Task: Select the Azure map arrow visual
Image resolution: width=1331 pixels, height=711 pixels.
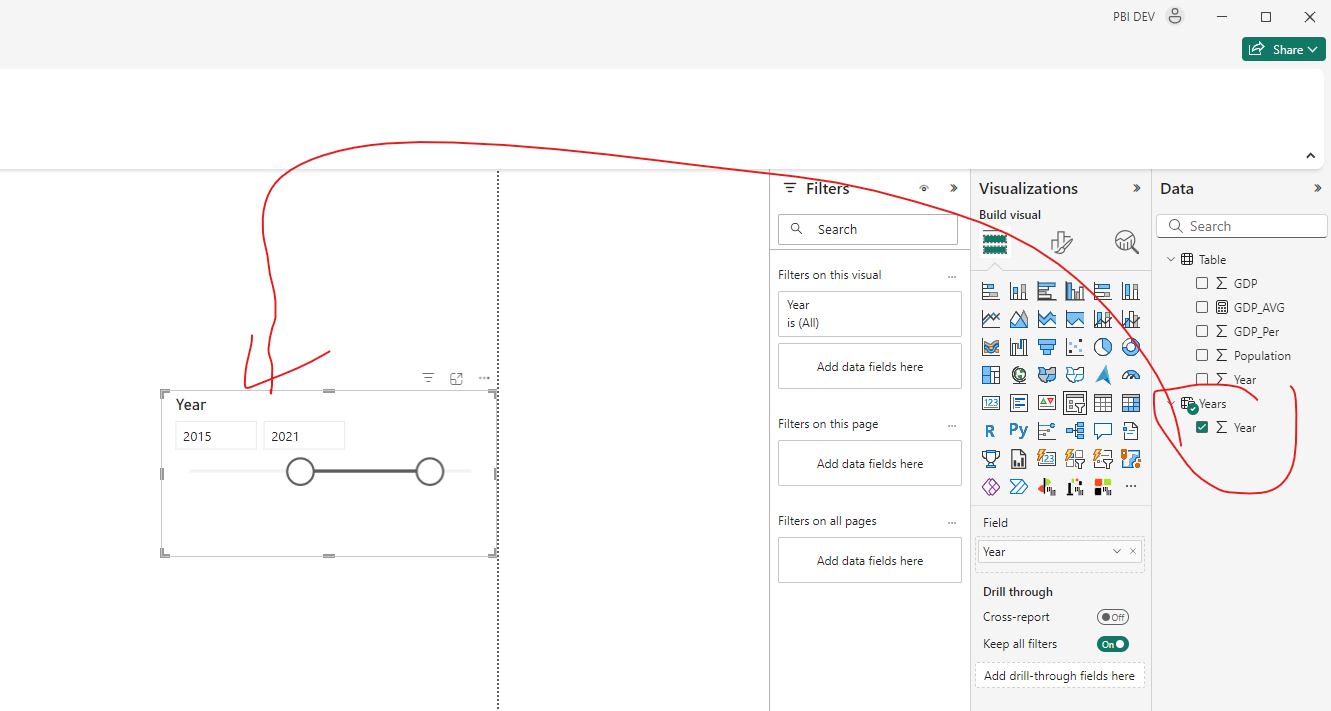Action: coord(1103,375)
